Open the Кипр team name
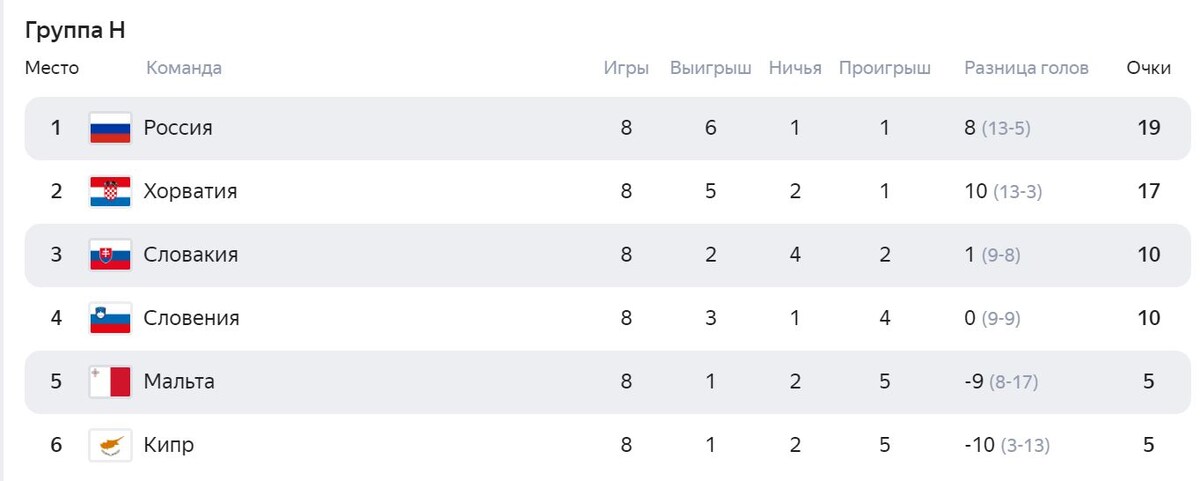 pos(169,445)
